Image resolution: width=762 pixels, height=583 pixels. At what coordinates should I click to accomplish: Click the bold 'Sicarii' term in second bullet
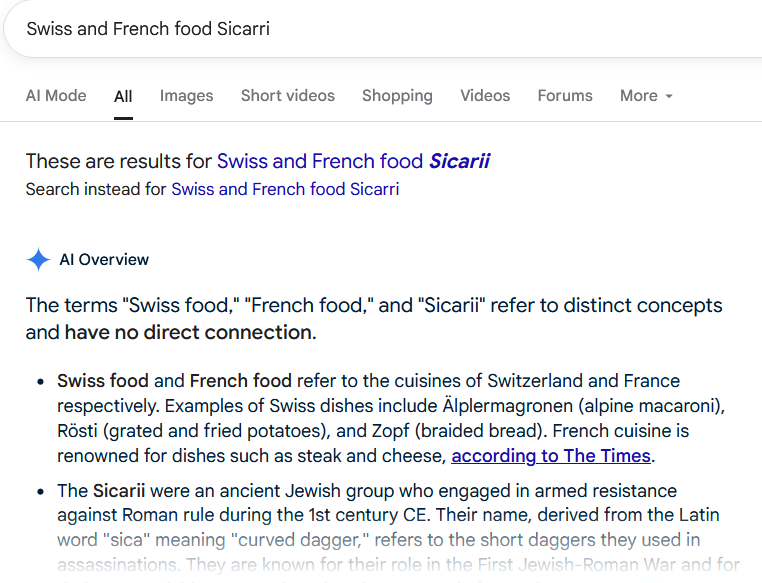pos(119,491)
